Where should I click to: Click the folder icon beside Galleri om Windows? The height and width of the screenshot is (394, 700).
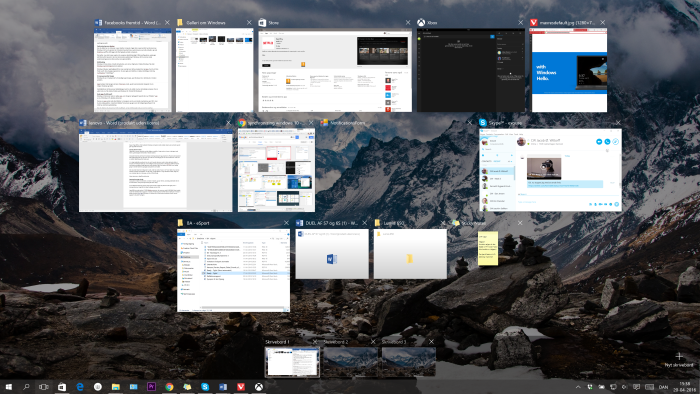click(x=180, y=22)
